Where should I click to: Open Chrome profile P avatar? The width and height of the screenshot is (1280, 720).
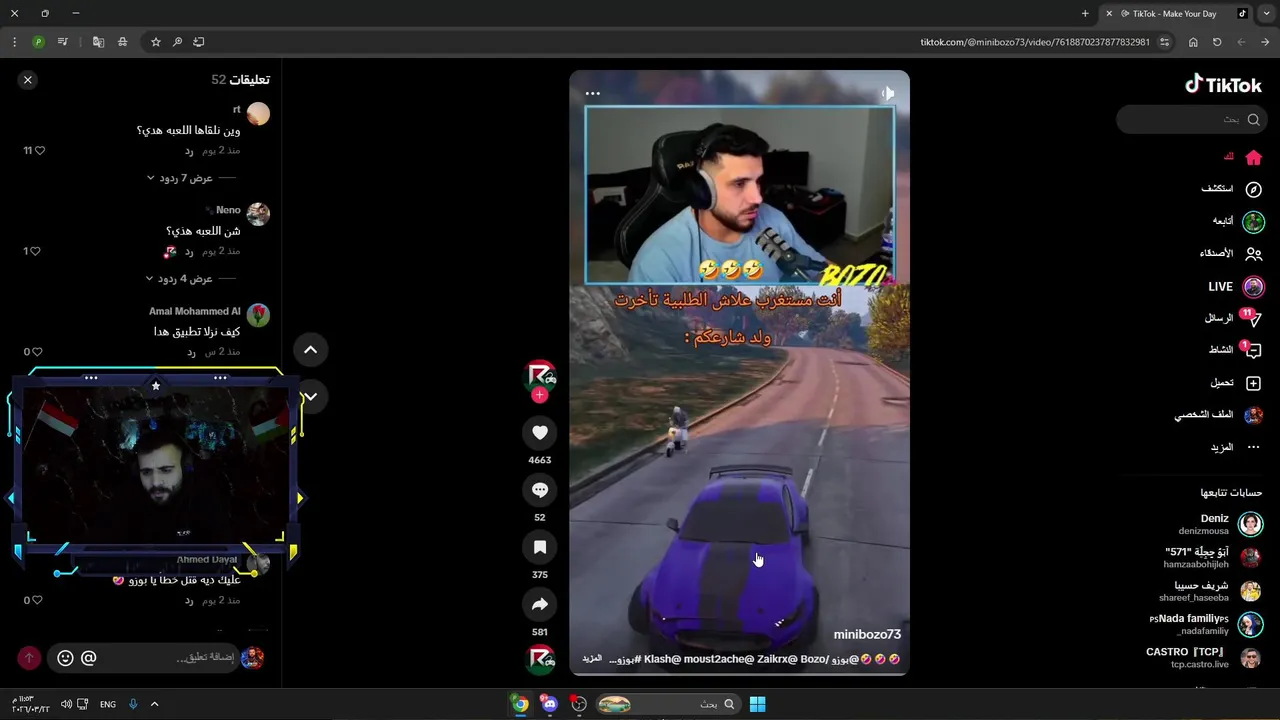[38, 42]
